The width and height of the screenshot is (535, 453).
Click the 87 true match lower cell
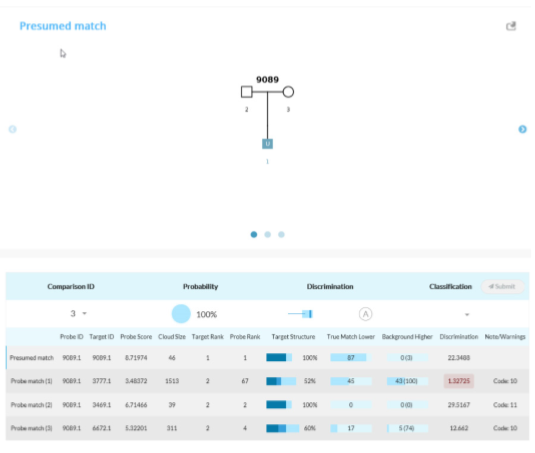coord(351,357)
